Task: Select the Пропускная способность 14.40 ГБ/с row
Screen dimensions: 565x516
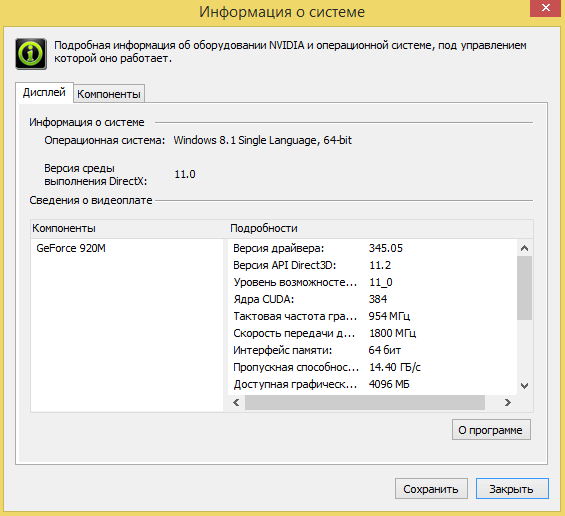Action: point(373,367)
